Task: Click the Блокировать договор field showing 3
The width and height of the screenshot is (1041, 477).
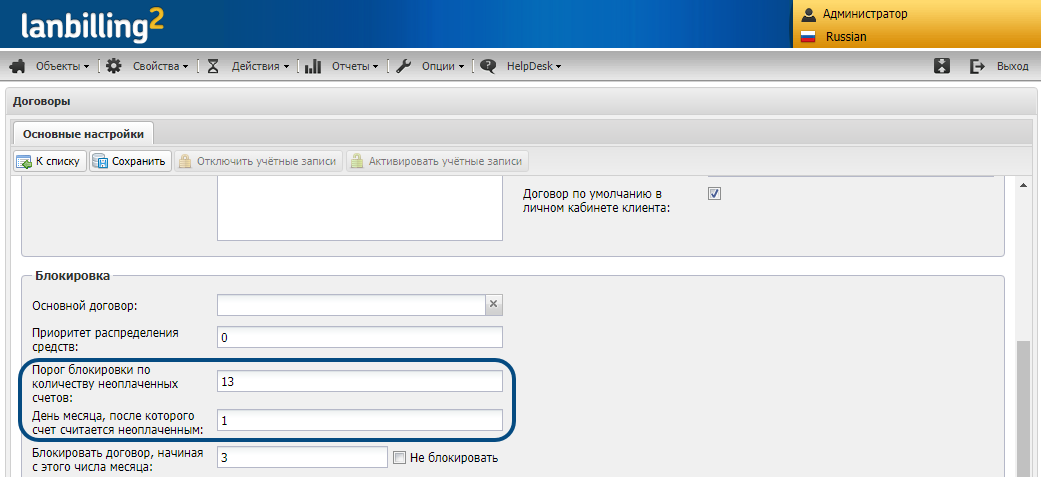Action: pyautogui.click(x=302, y=458)
